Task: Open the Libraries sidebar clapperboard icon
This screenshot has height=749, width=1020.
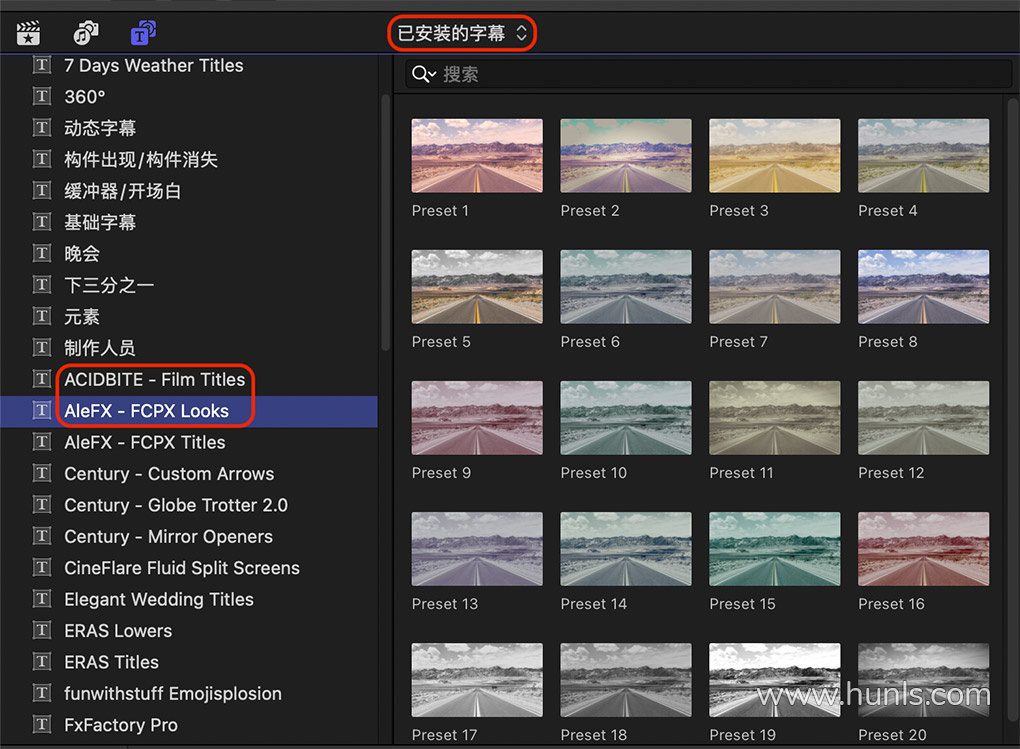Action: tap(29, 33)
